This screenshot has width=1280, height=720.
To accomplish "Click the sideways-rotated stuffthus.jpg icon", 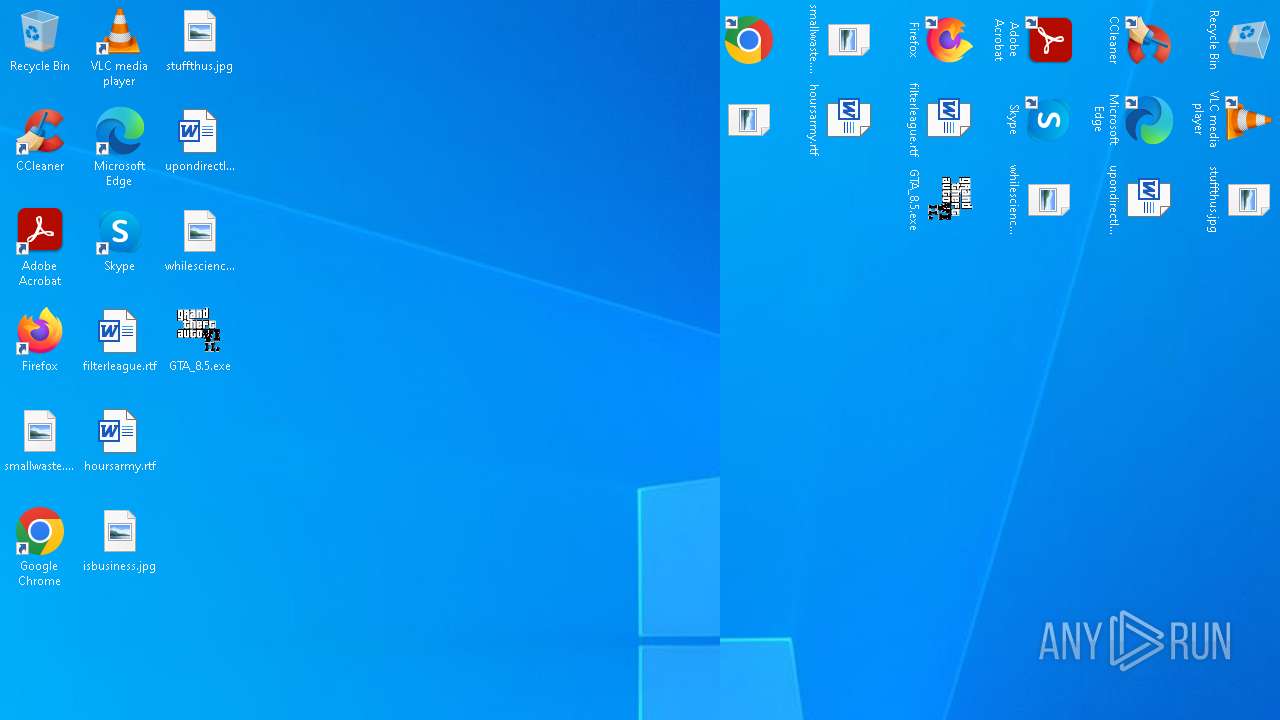I will [x=1248, y=199].
